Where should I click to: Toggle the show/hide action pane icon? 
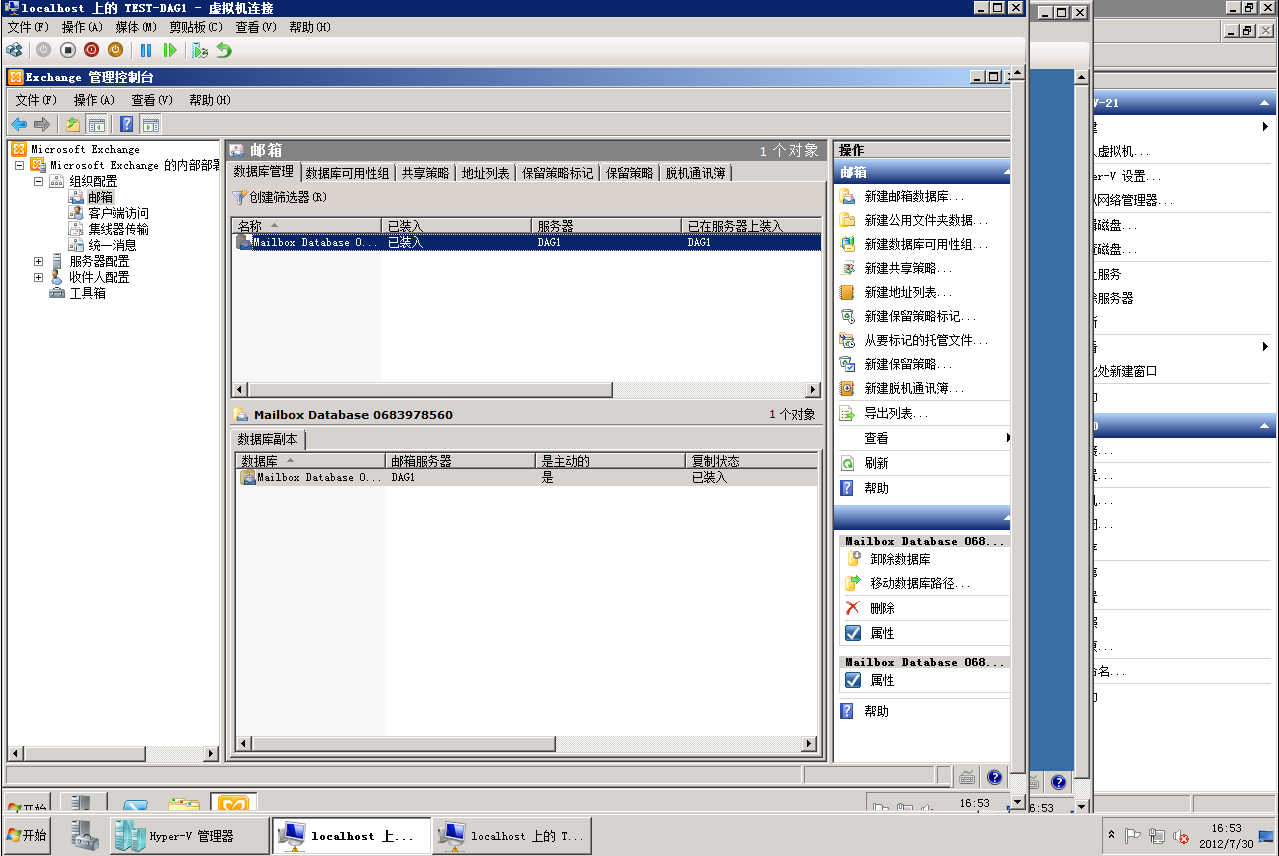(151, 124)
